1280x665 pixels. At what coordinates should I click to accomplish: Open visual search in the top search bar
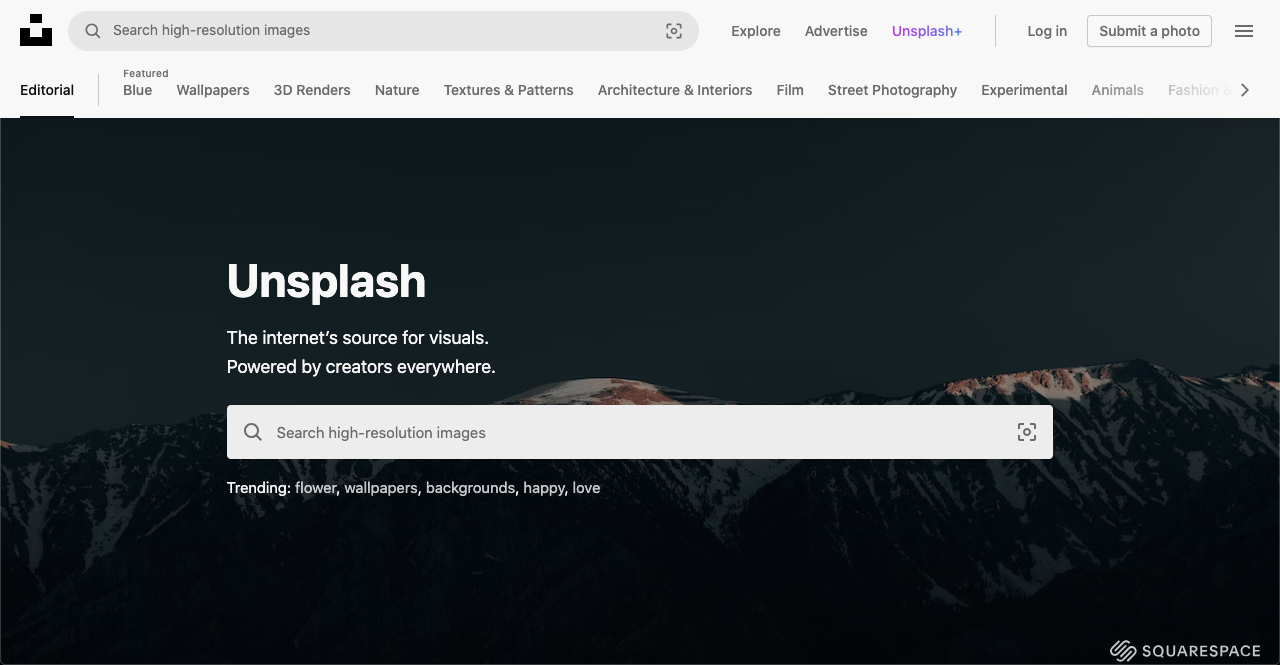tap(674, 31)
